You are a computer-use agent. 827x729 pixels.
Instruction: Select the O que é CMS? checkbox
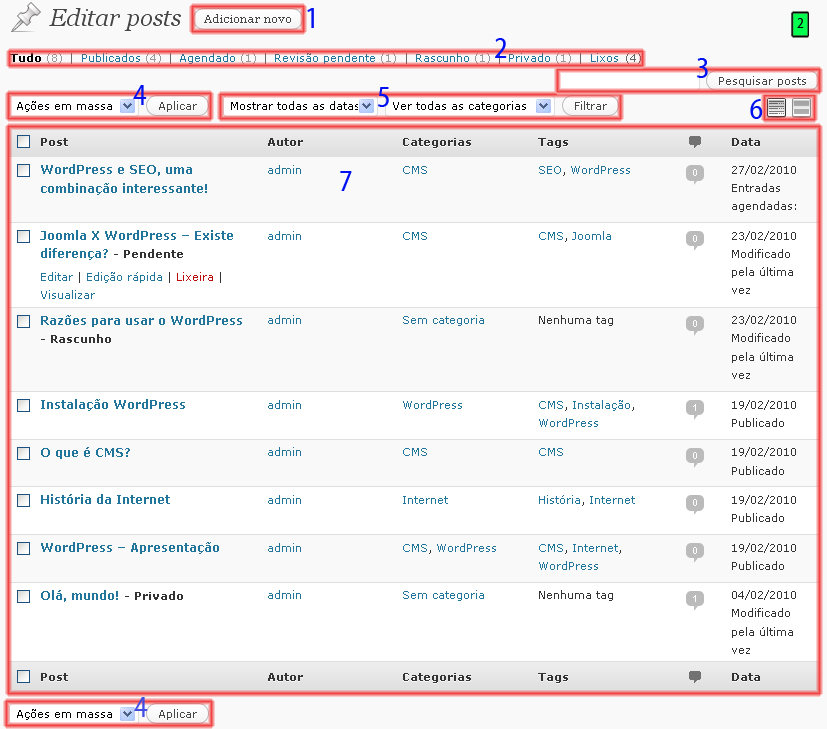tap(24, 453)
